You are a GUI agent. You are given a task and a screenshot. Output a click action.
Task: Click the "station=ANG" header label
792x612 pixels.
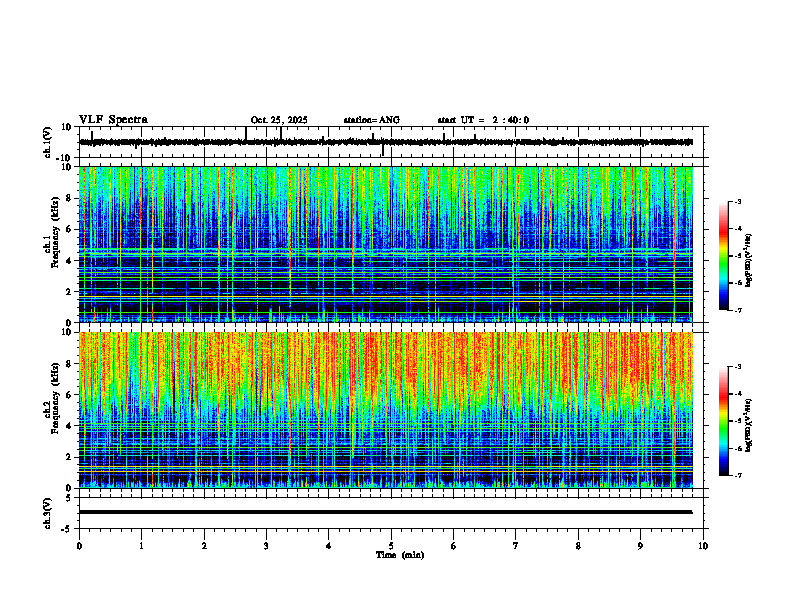tap(371, 120)
